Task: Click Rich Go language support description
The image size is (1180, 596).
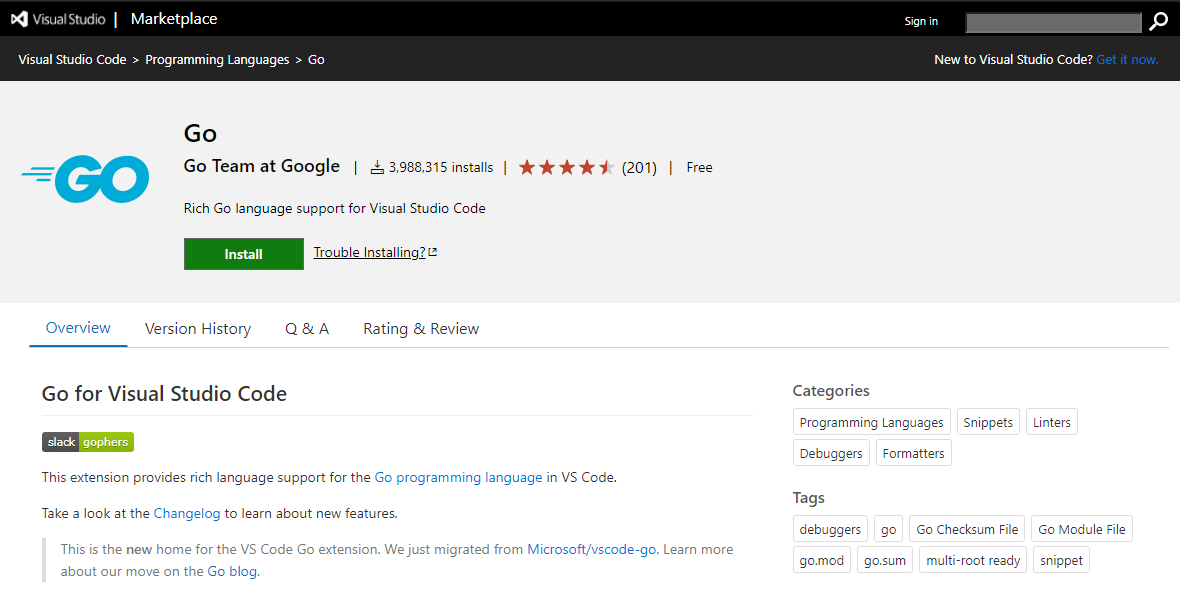Action: point(335,208)
